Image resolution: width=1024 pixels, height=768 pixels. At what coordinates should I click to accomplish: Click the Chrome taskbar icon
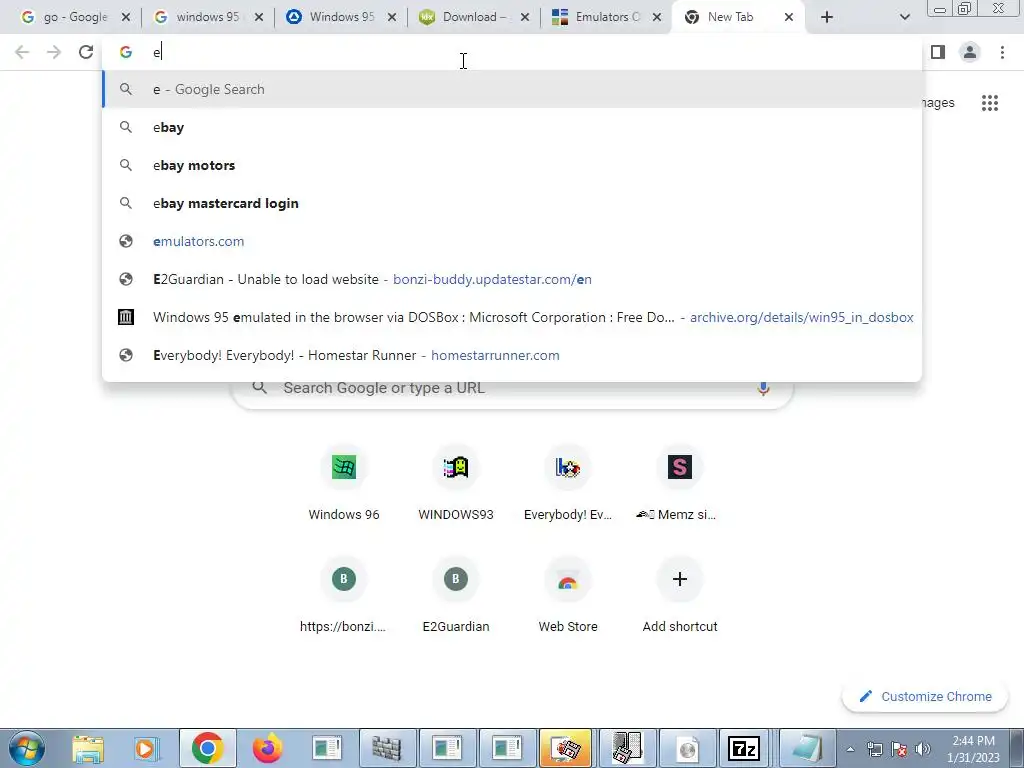tap(208, 748)
